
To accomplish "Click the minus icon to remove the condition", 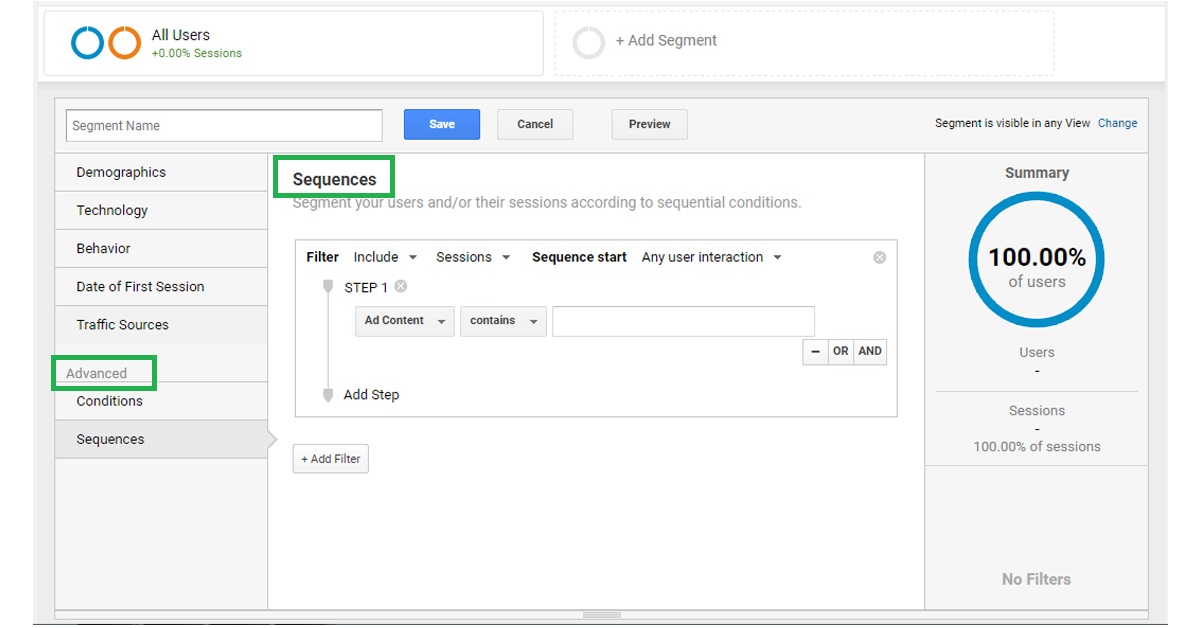I will 815,351.
